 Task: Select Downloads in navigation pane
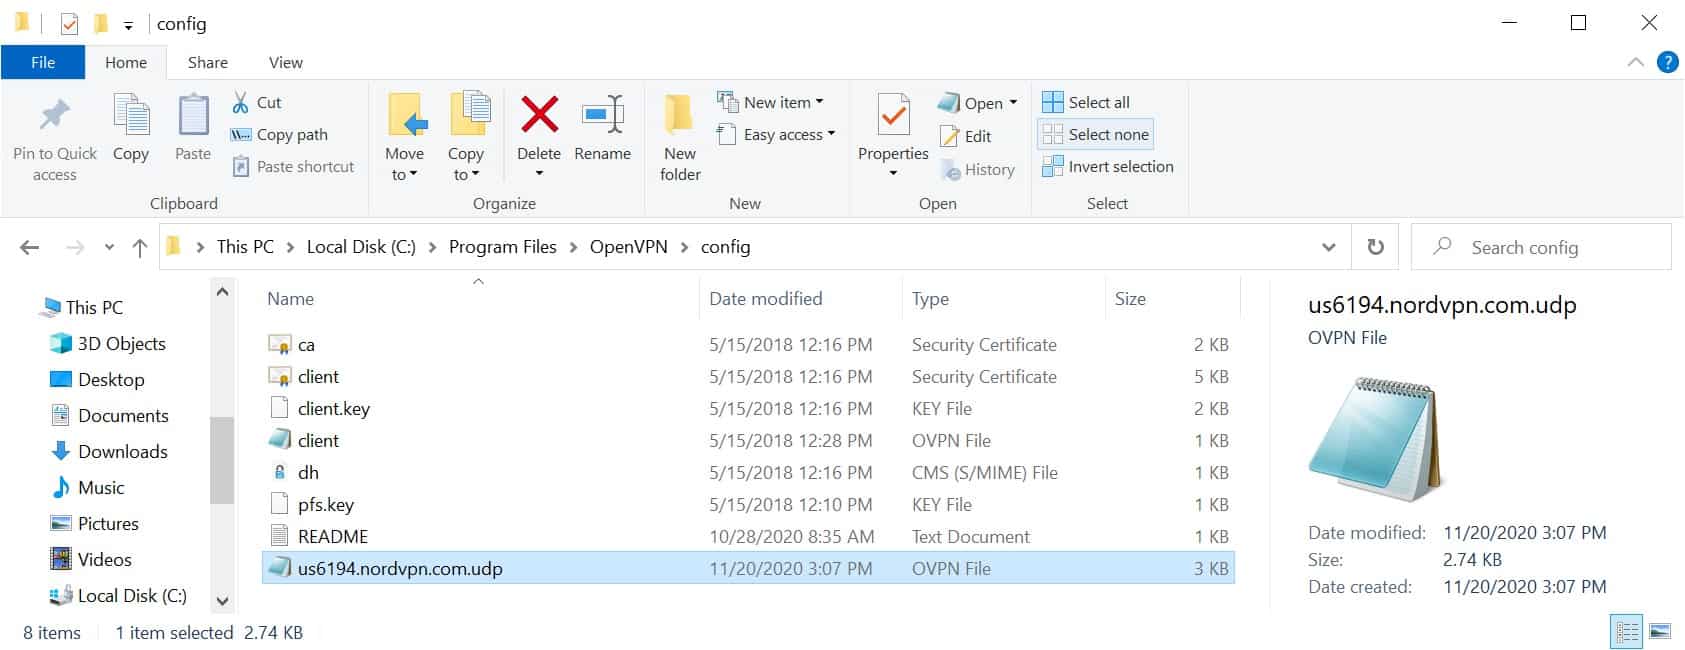pos(110,451)
